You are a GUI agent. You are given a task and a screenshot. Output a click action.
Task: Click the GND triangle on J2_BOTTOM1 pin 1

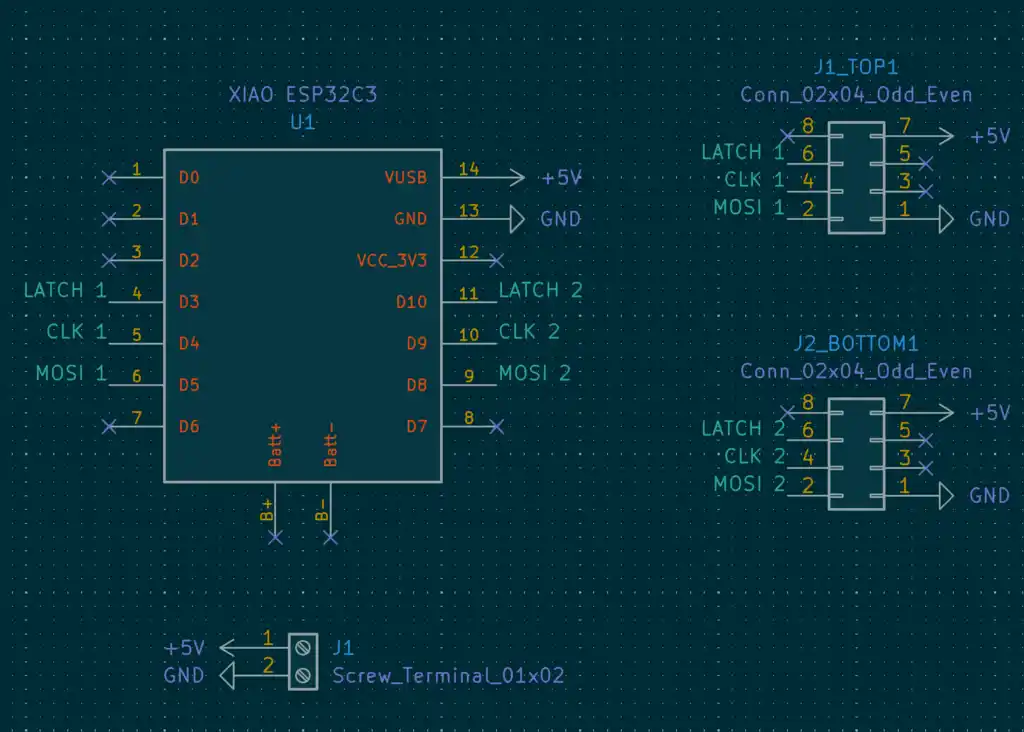click(946, 496)
